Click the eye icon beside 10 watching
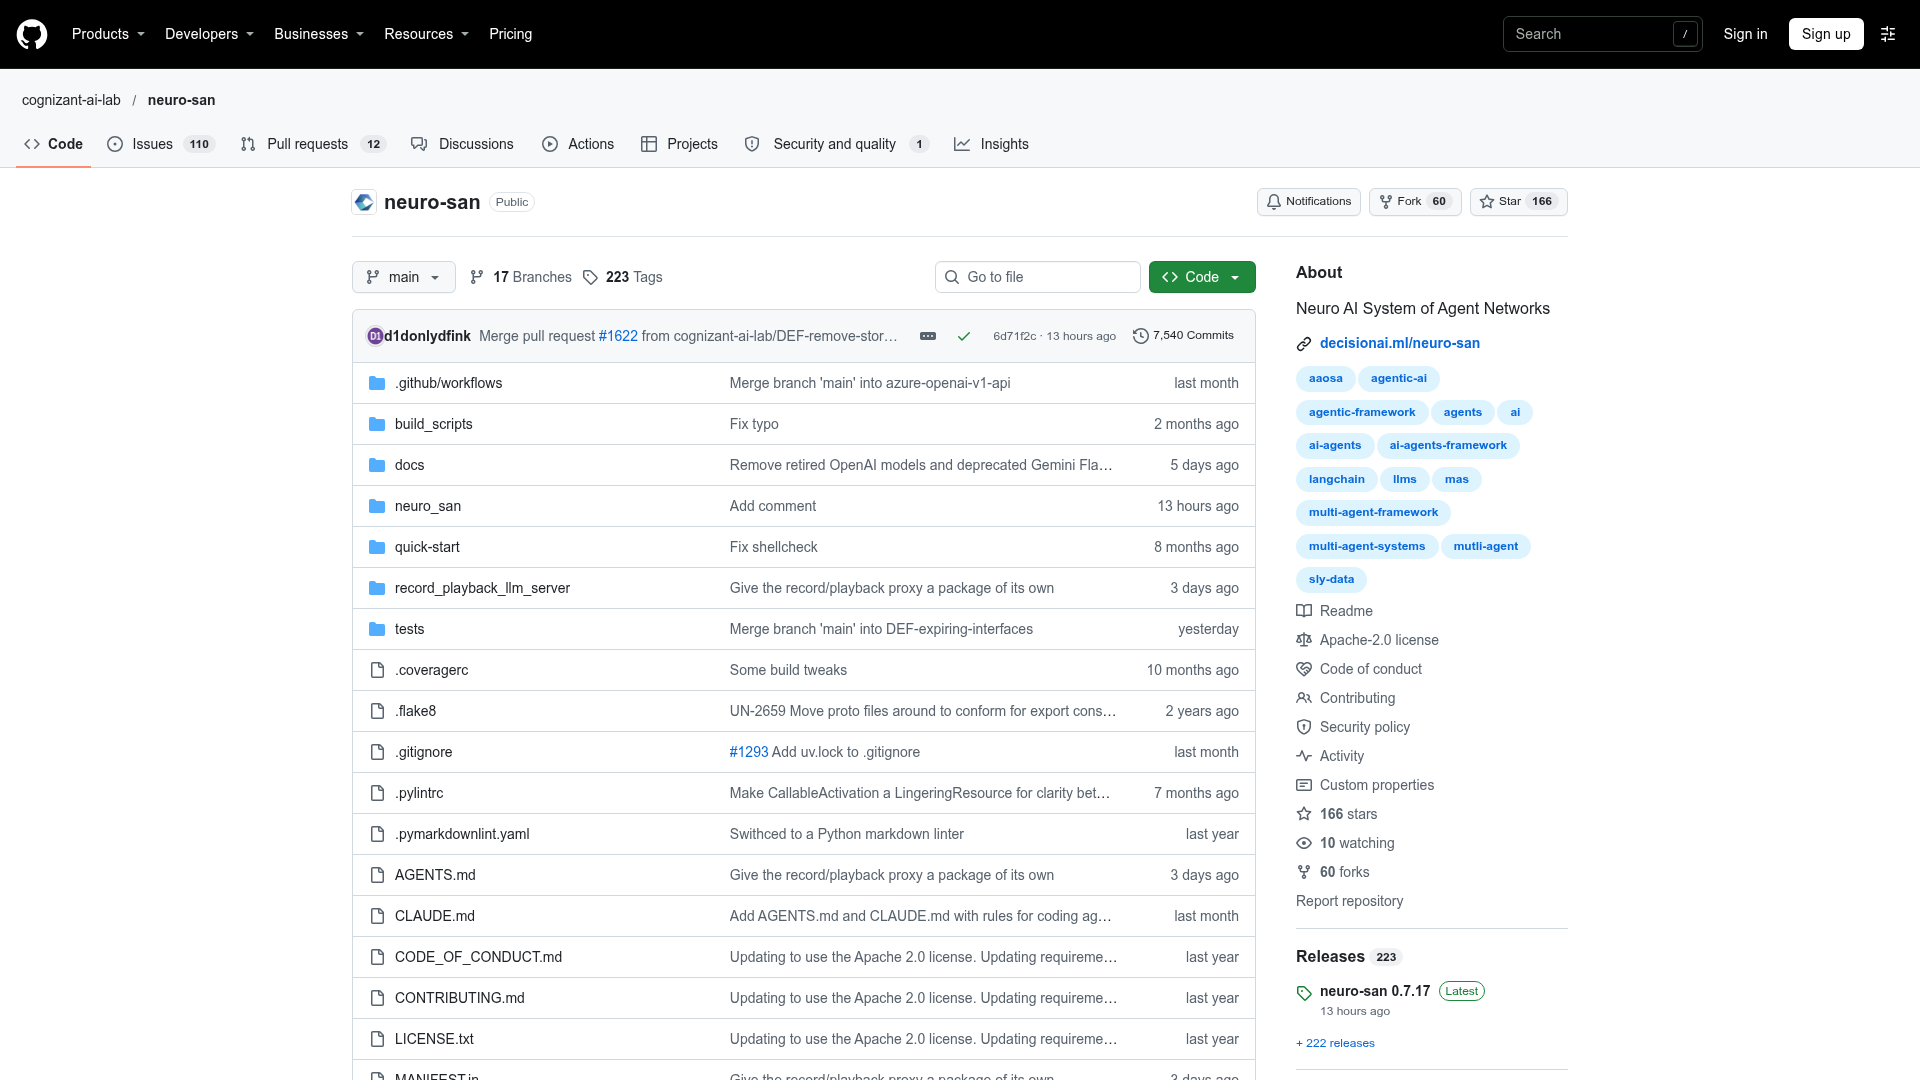Viewport: 1920px width, 1080px height. pyautogui.click(x=1304, y=843)
